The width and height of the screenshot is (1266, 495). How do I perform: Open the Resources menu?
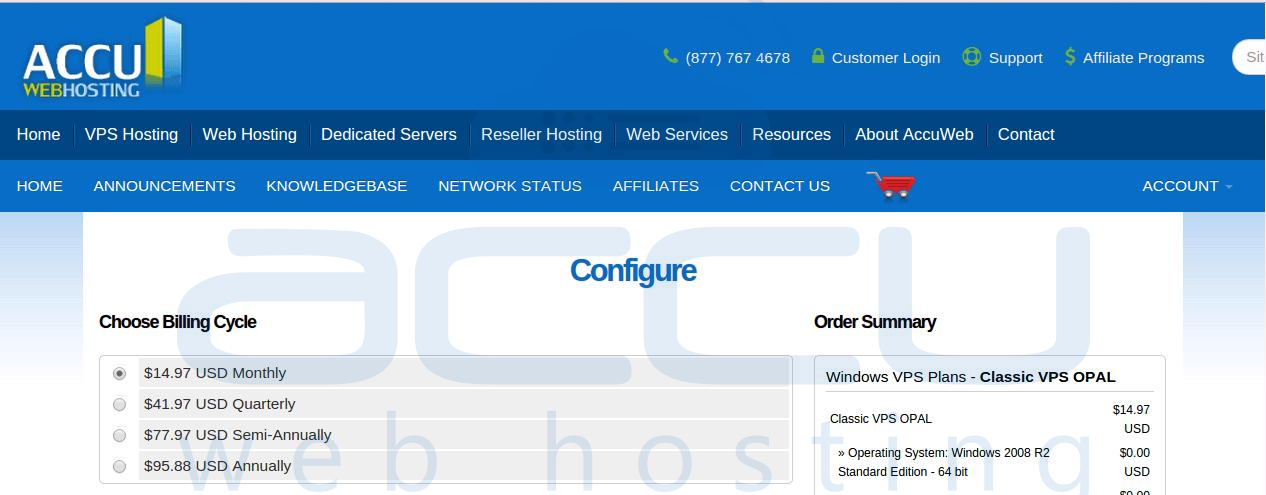point(791,134)
